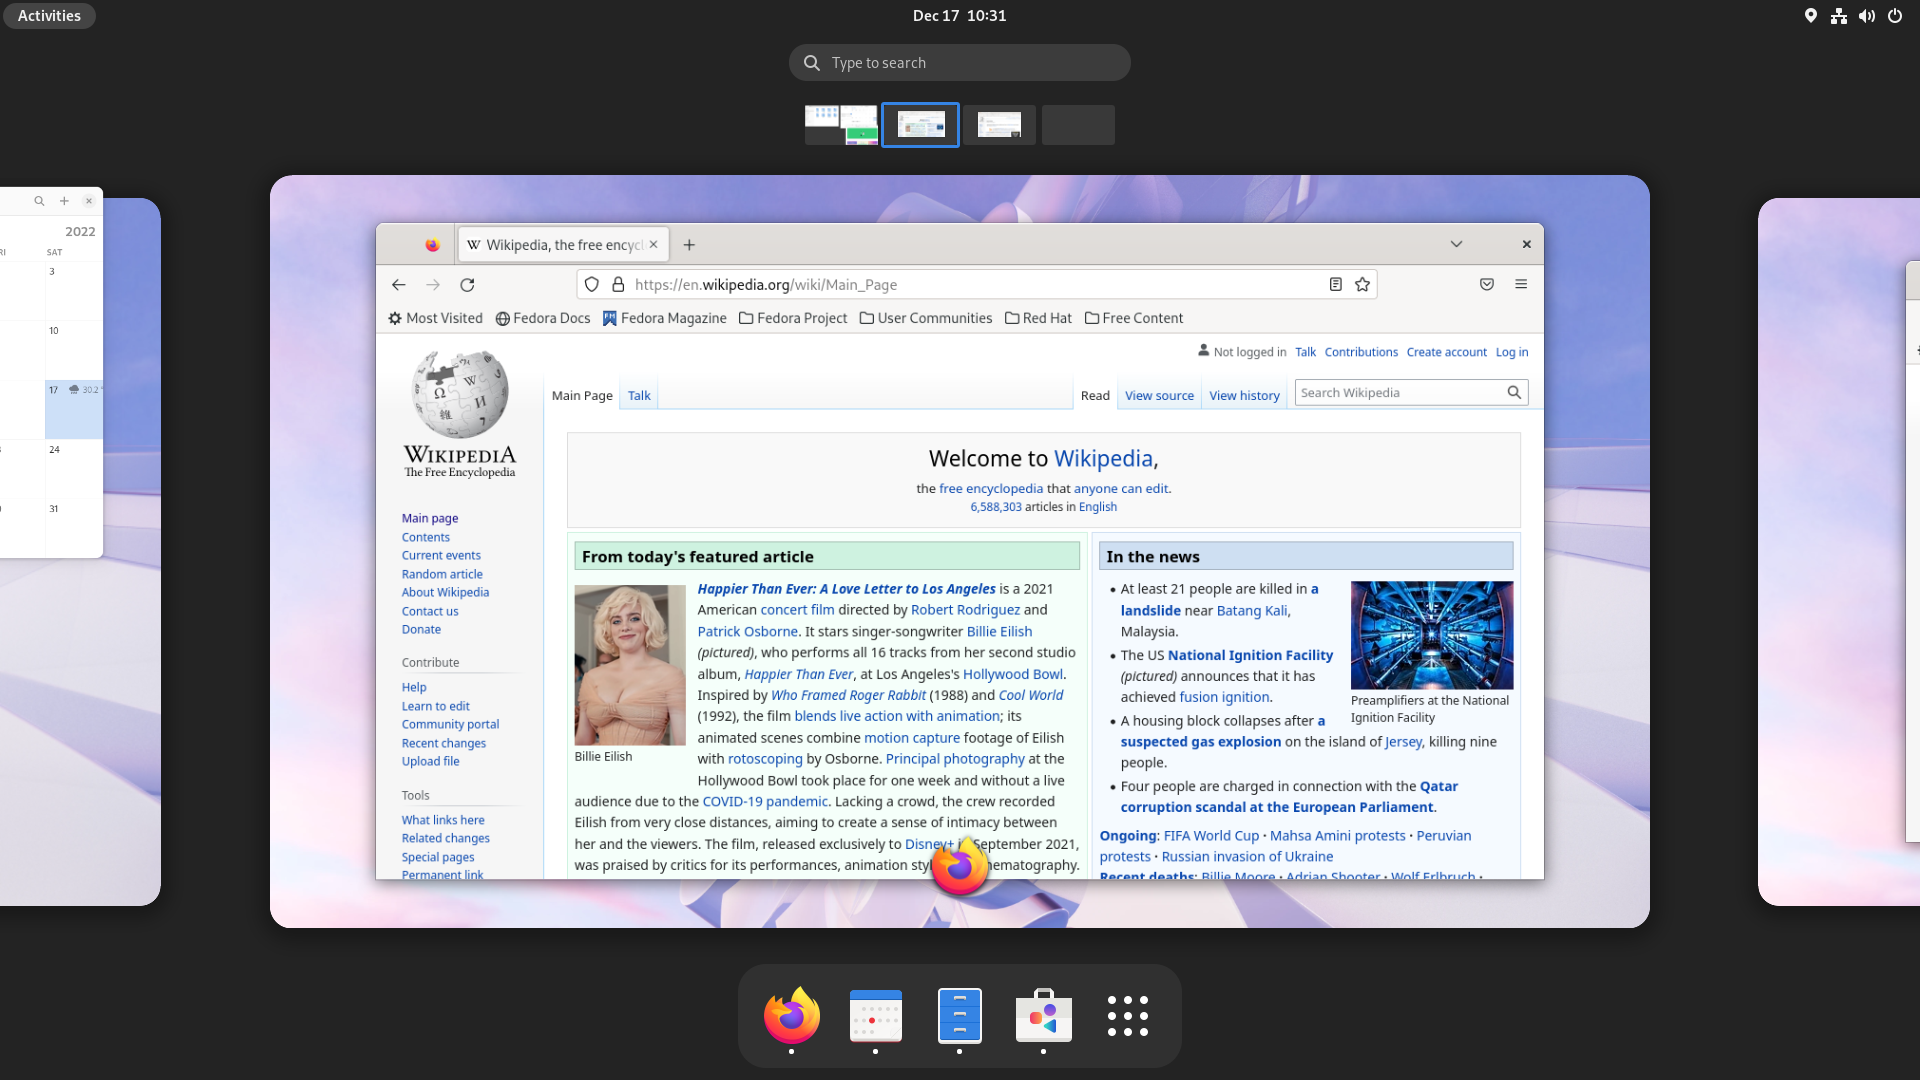Show all applications grid
This screenshot has height=1080, width=1920.
pos(1127,1015)
